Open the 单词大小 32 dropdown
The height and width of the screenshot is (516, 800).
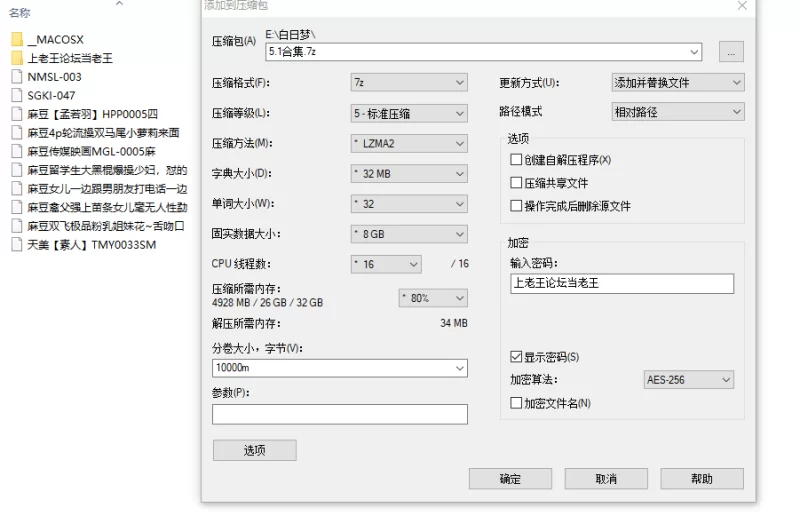point(409,204)
